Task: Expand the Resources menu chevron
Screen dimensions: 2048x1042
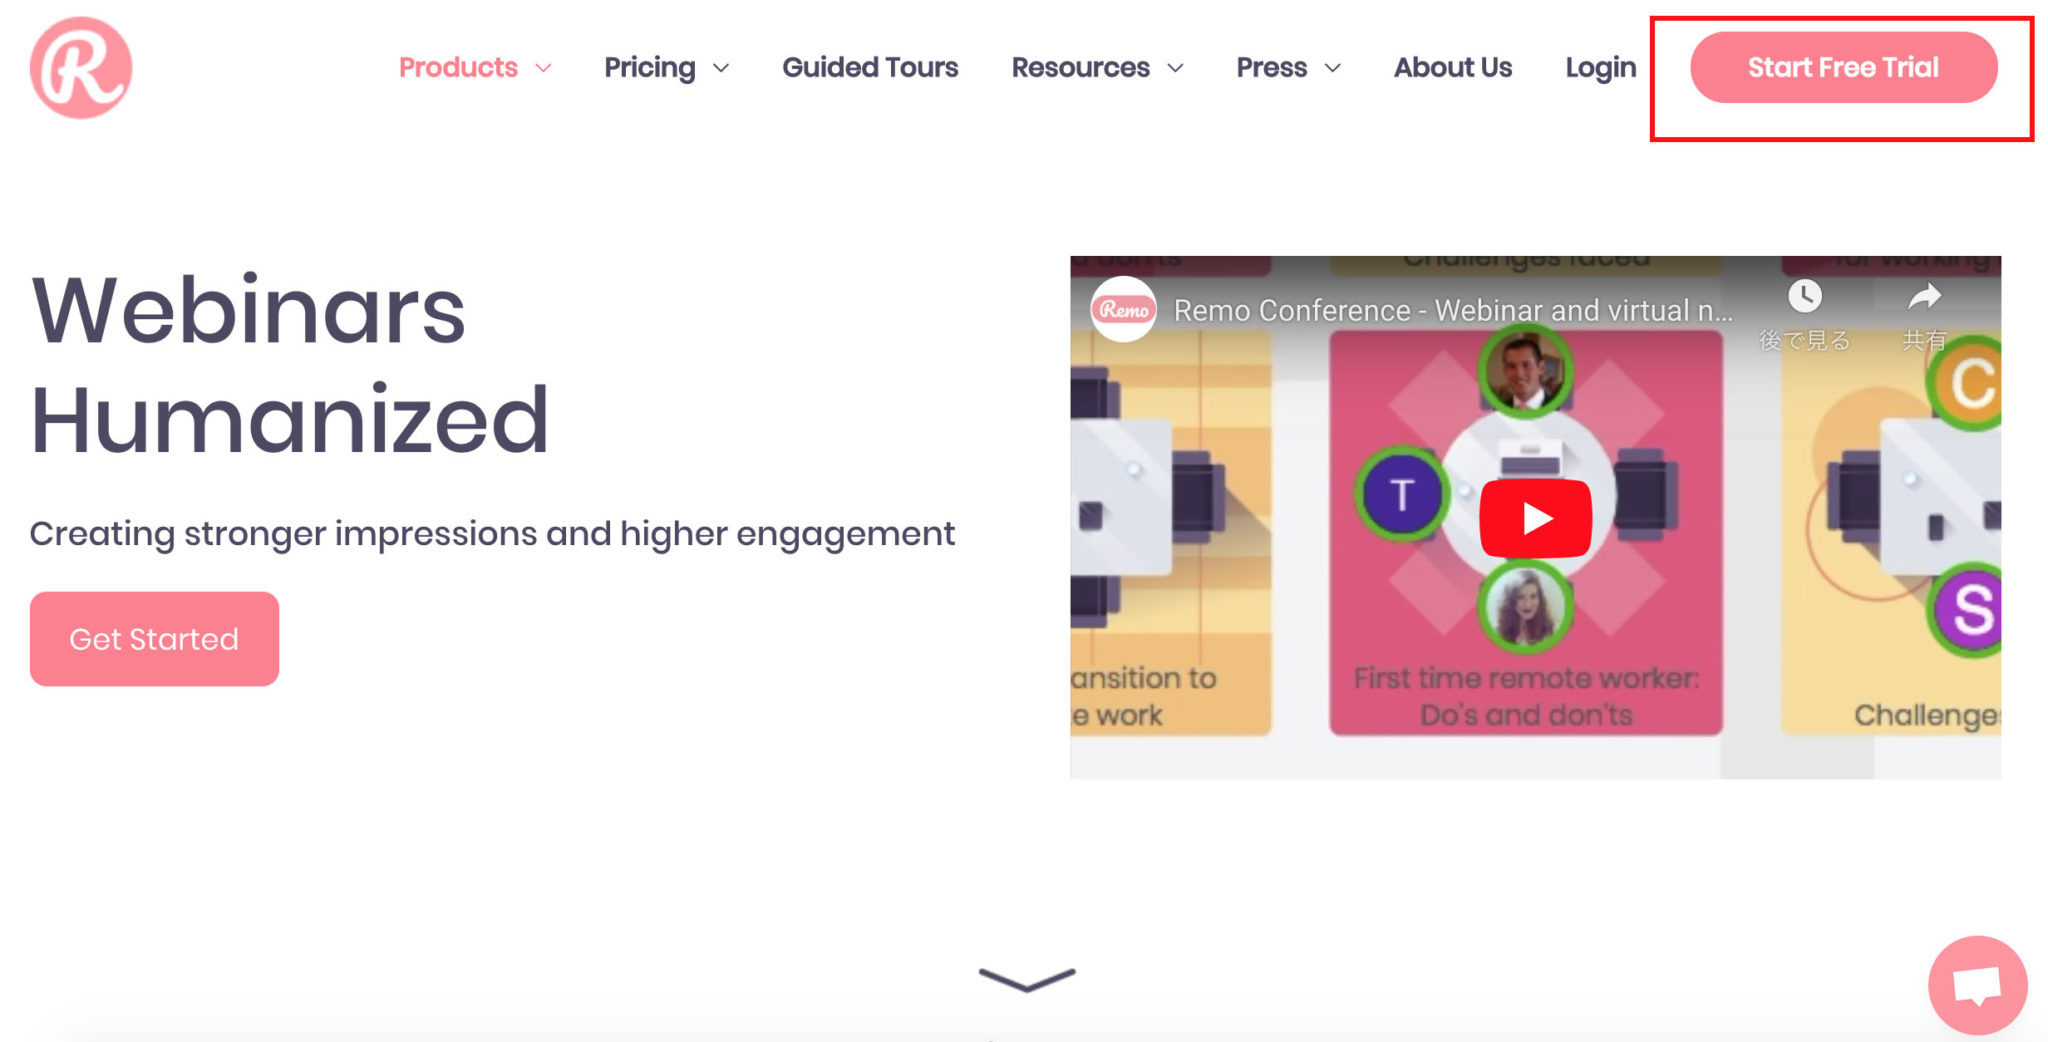Action: coord(1175,69)
